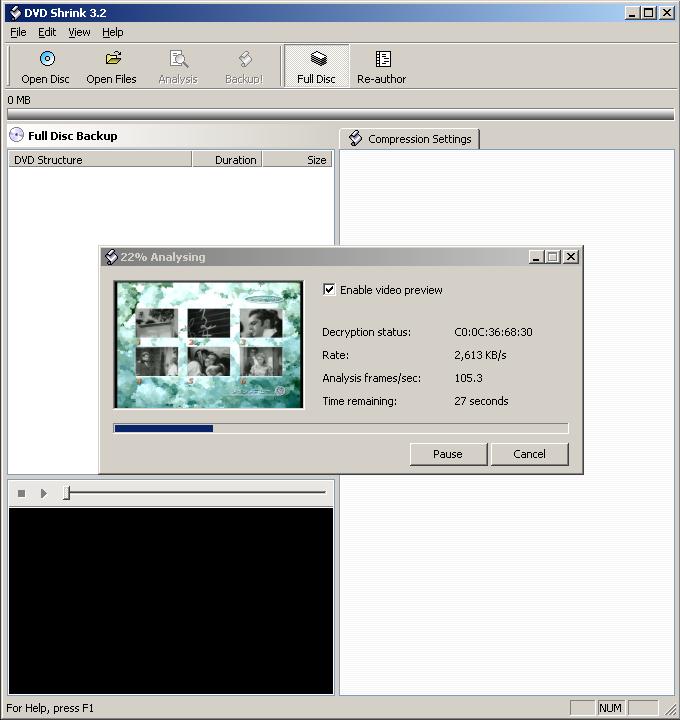Click the Open Files folder icon

pyautogui.click(x=113, y=58)
